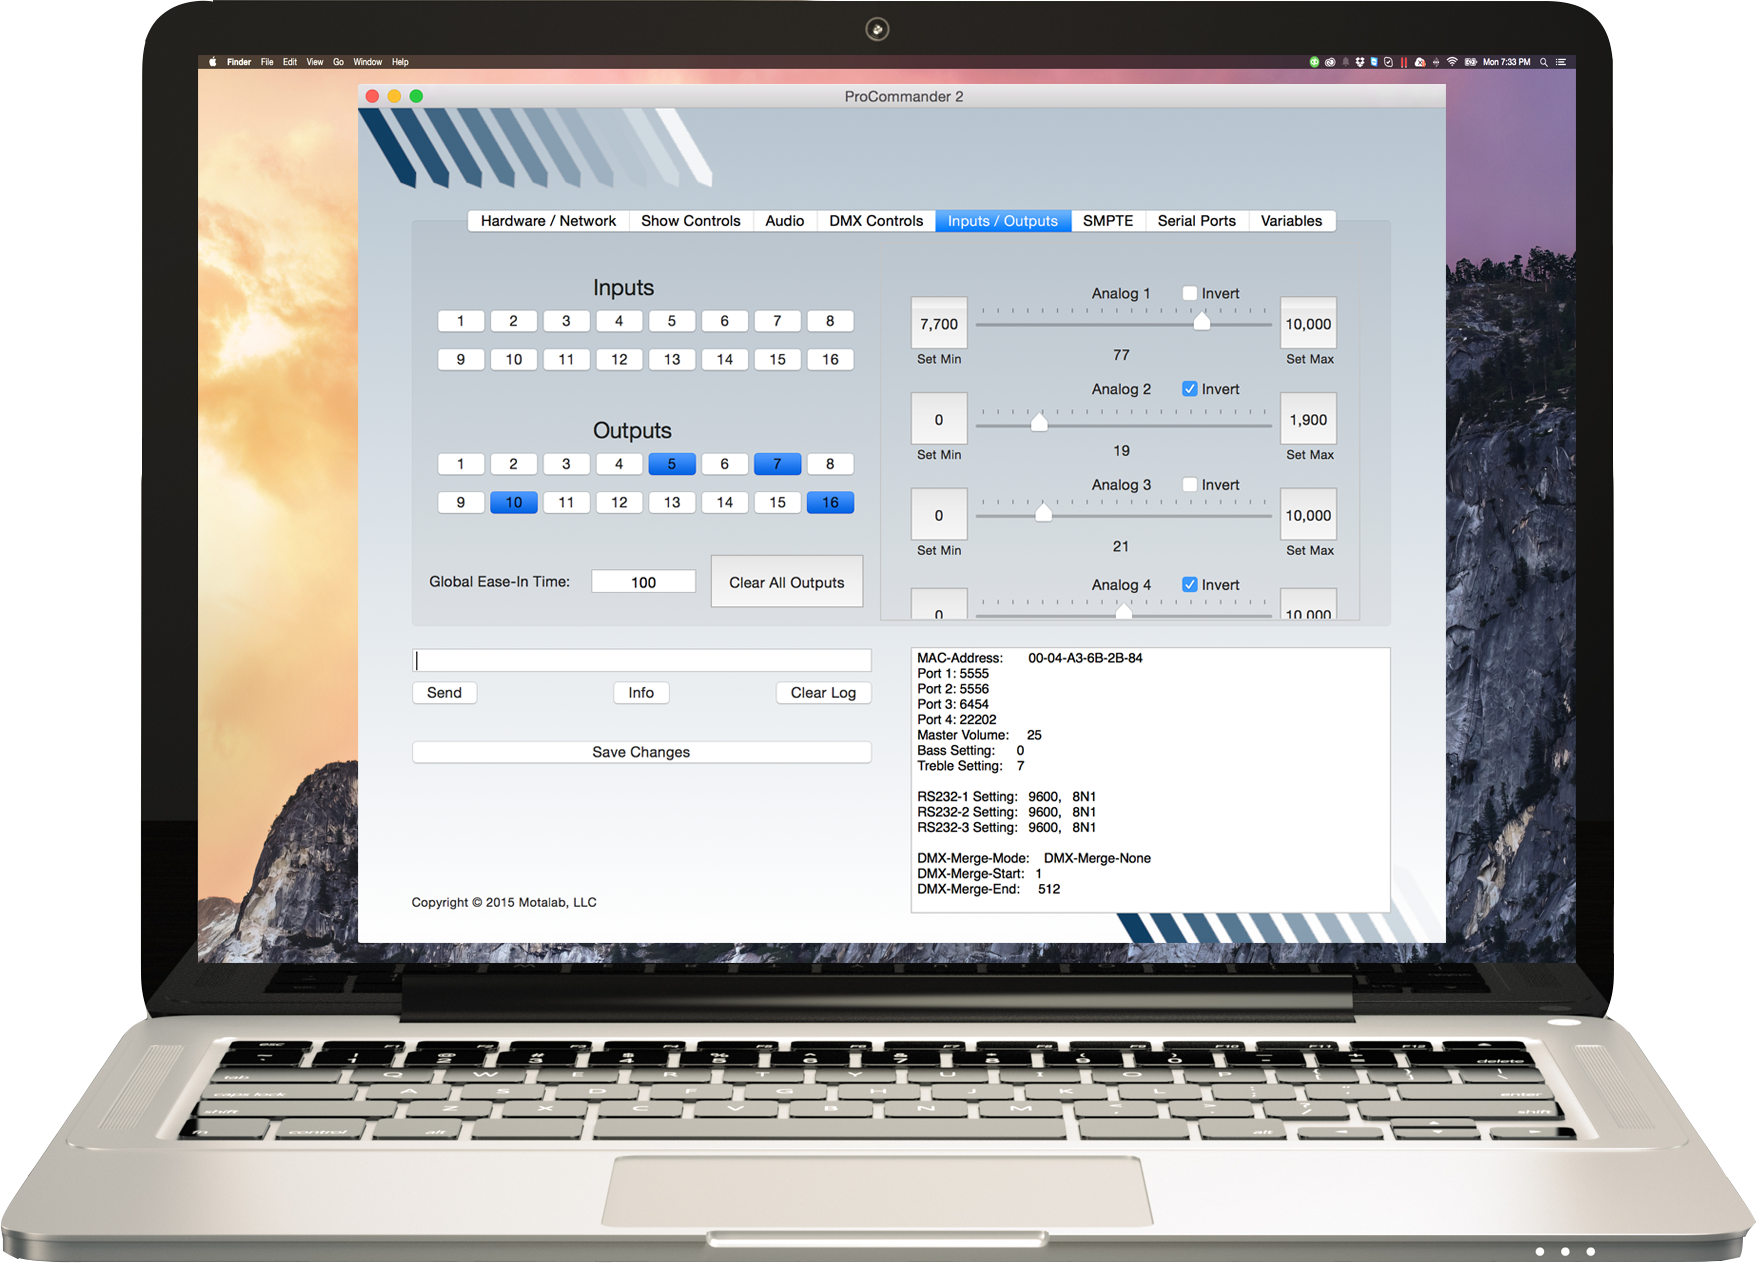1756x1263 pixels.
Task: Open the Apple menu
Action: click(212, 62)
